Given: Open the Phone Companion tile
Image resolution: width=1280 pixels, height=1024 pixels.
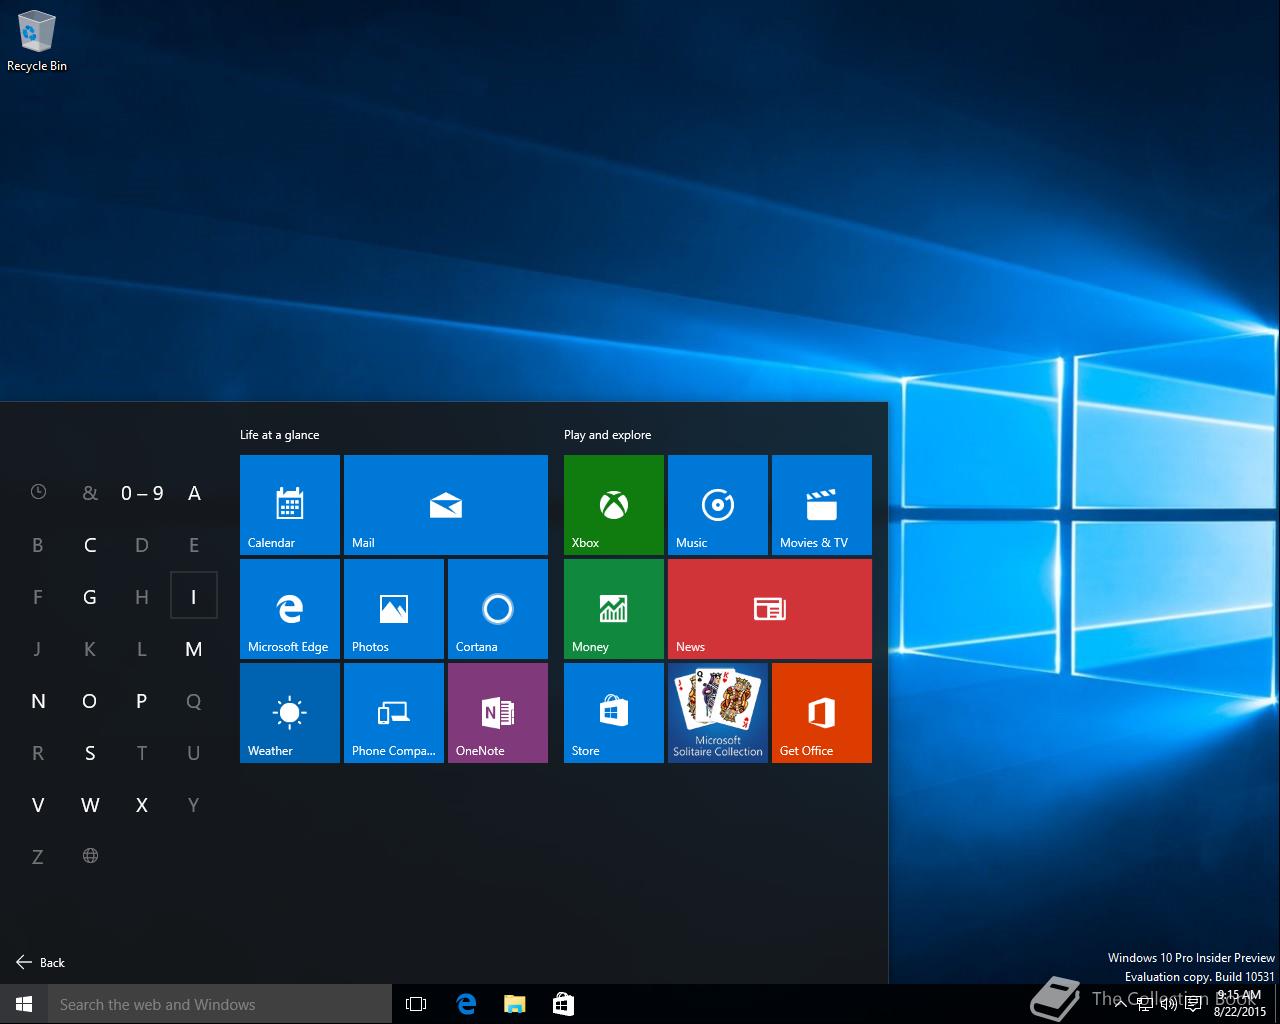Looking at the screenshot, I should (x=394, y=713).
